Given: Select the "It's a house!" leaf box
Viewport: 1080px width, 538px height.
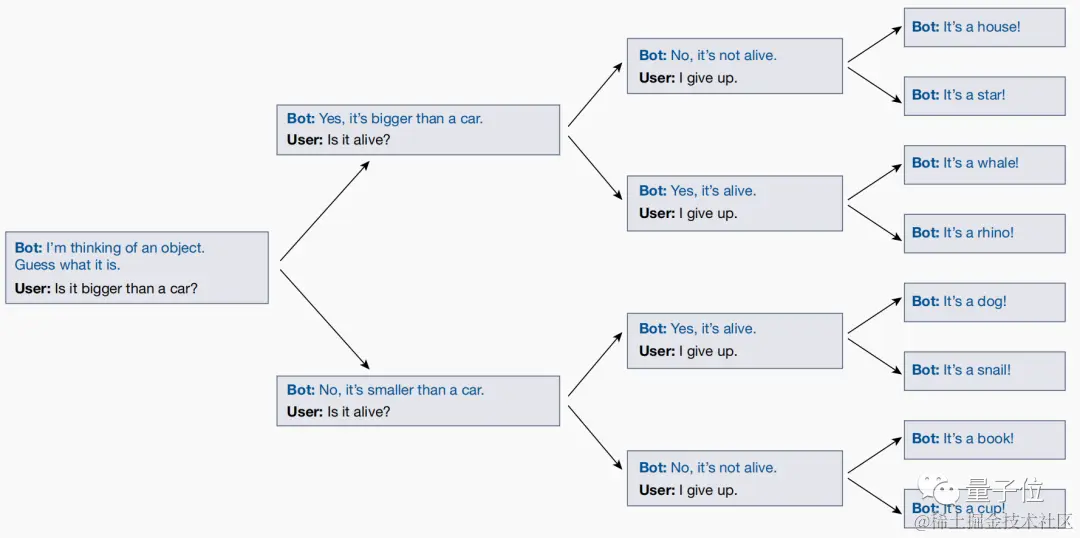Looking at the screenshot, I should 984,27.
